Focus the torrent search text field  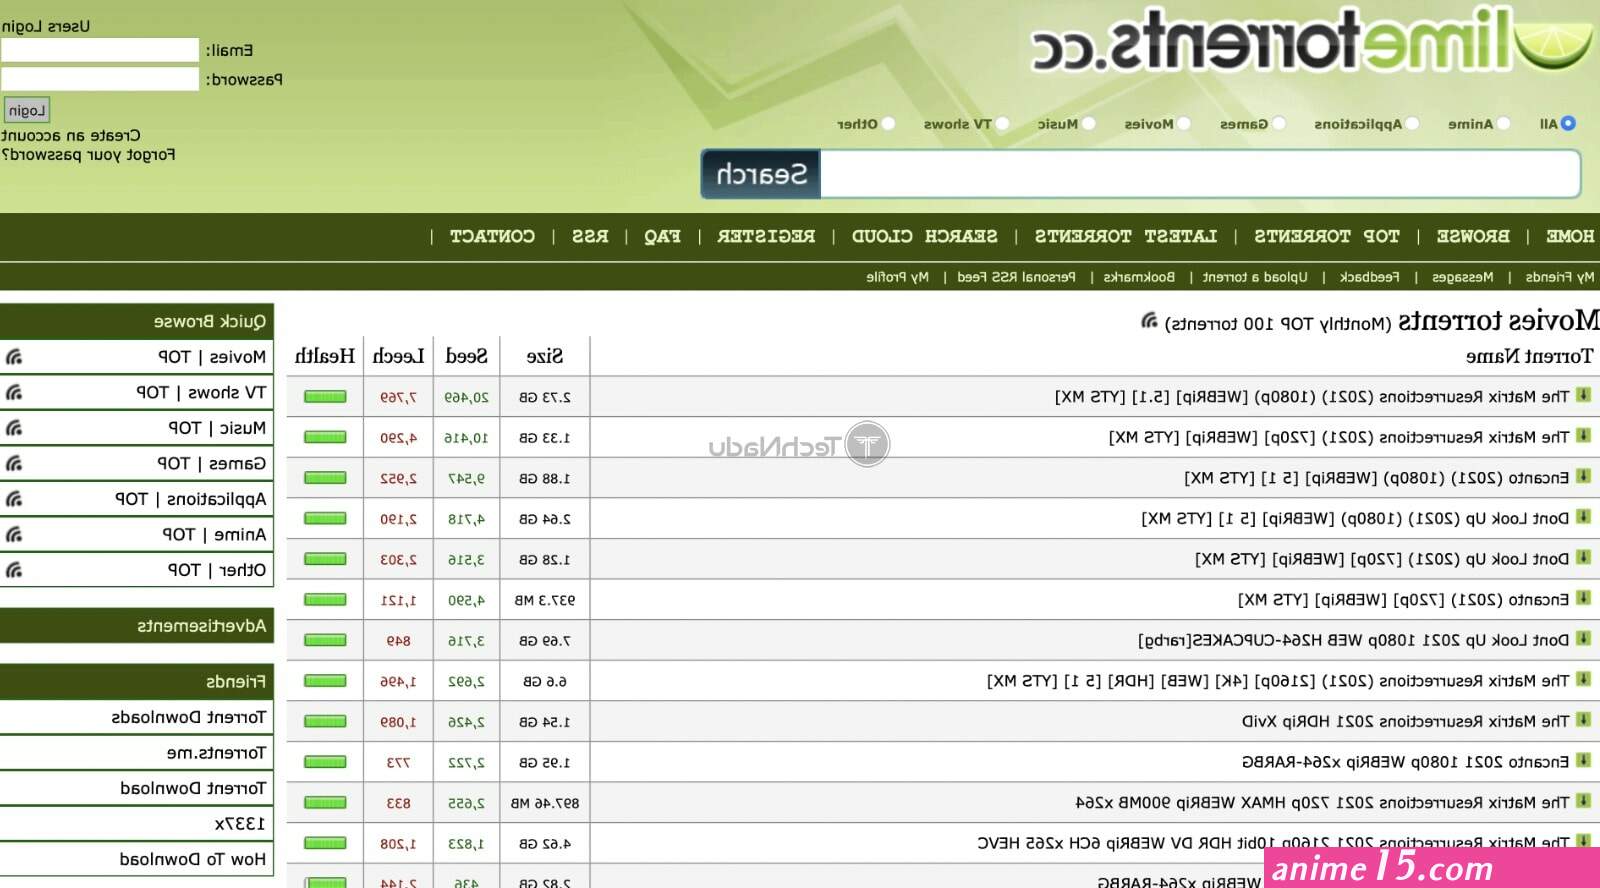coord(1200,175)
